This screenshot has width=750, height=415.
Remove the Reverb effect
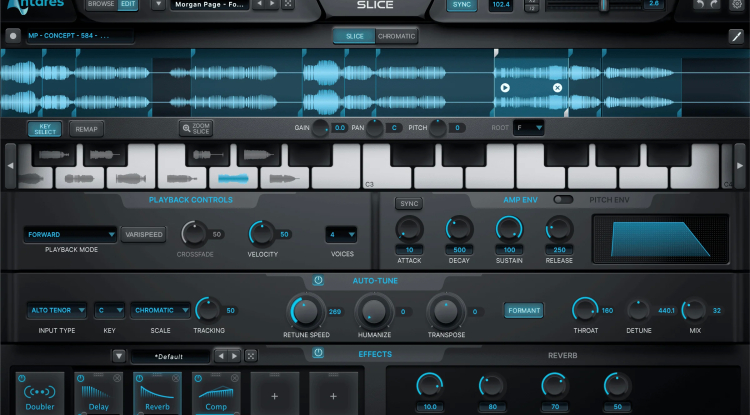(176, 378)
